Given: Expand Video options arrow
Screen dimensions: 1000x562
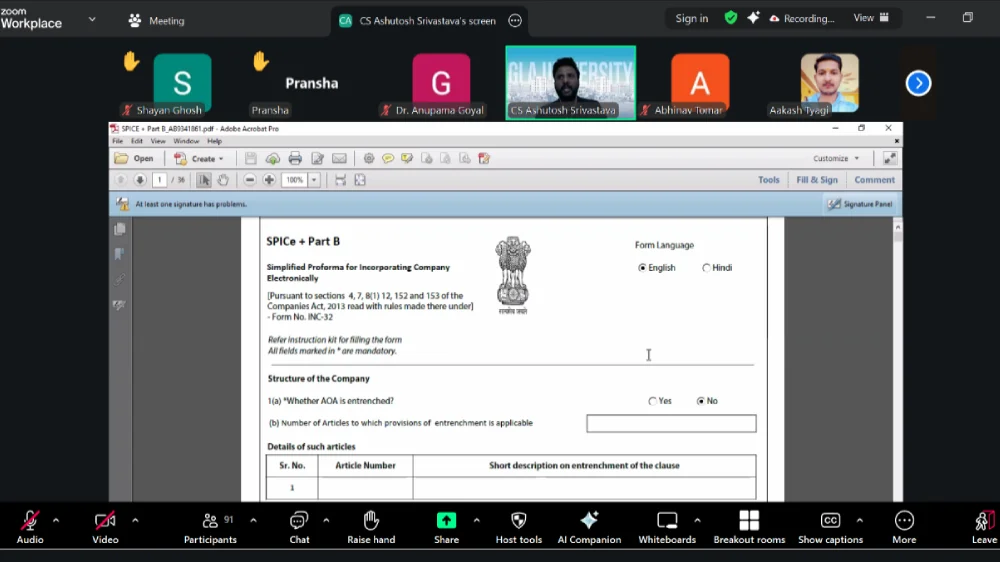Looking at the screenshot, I should tap(135, 520).
